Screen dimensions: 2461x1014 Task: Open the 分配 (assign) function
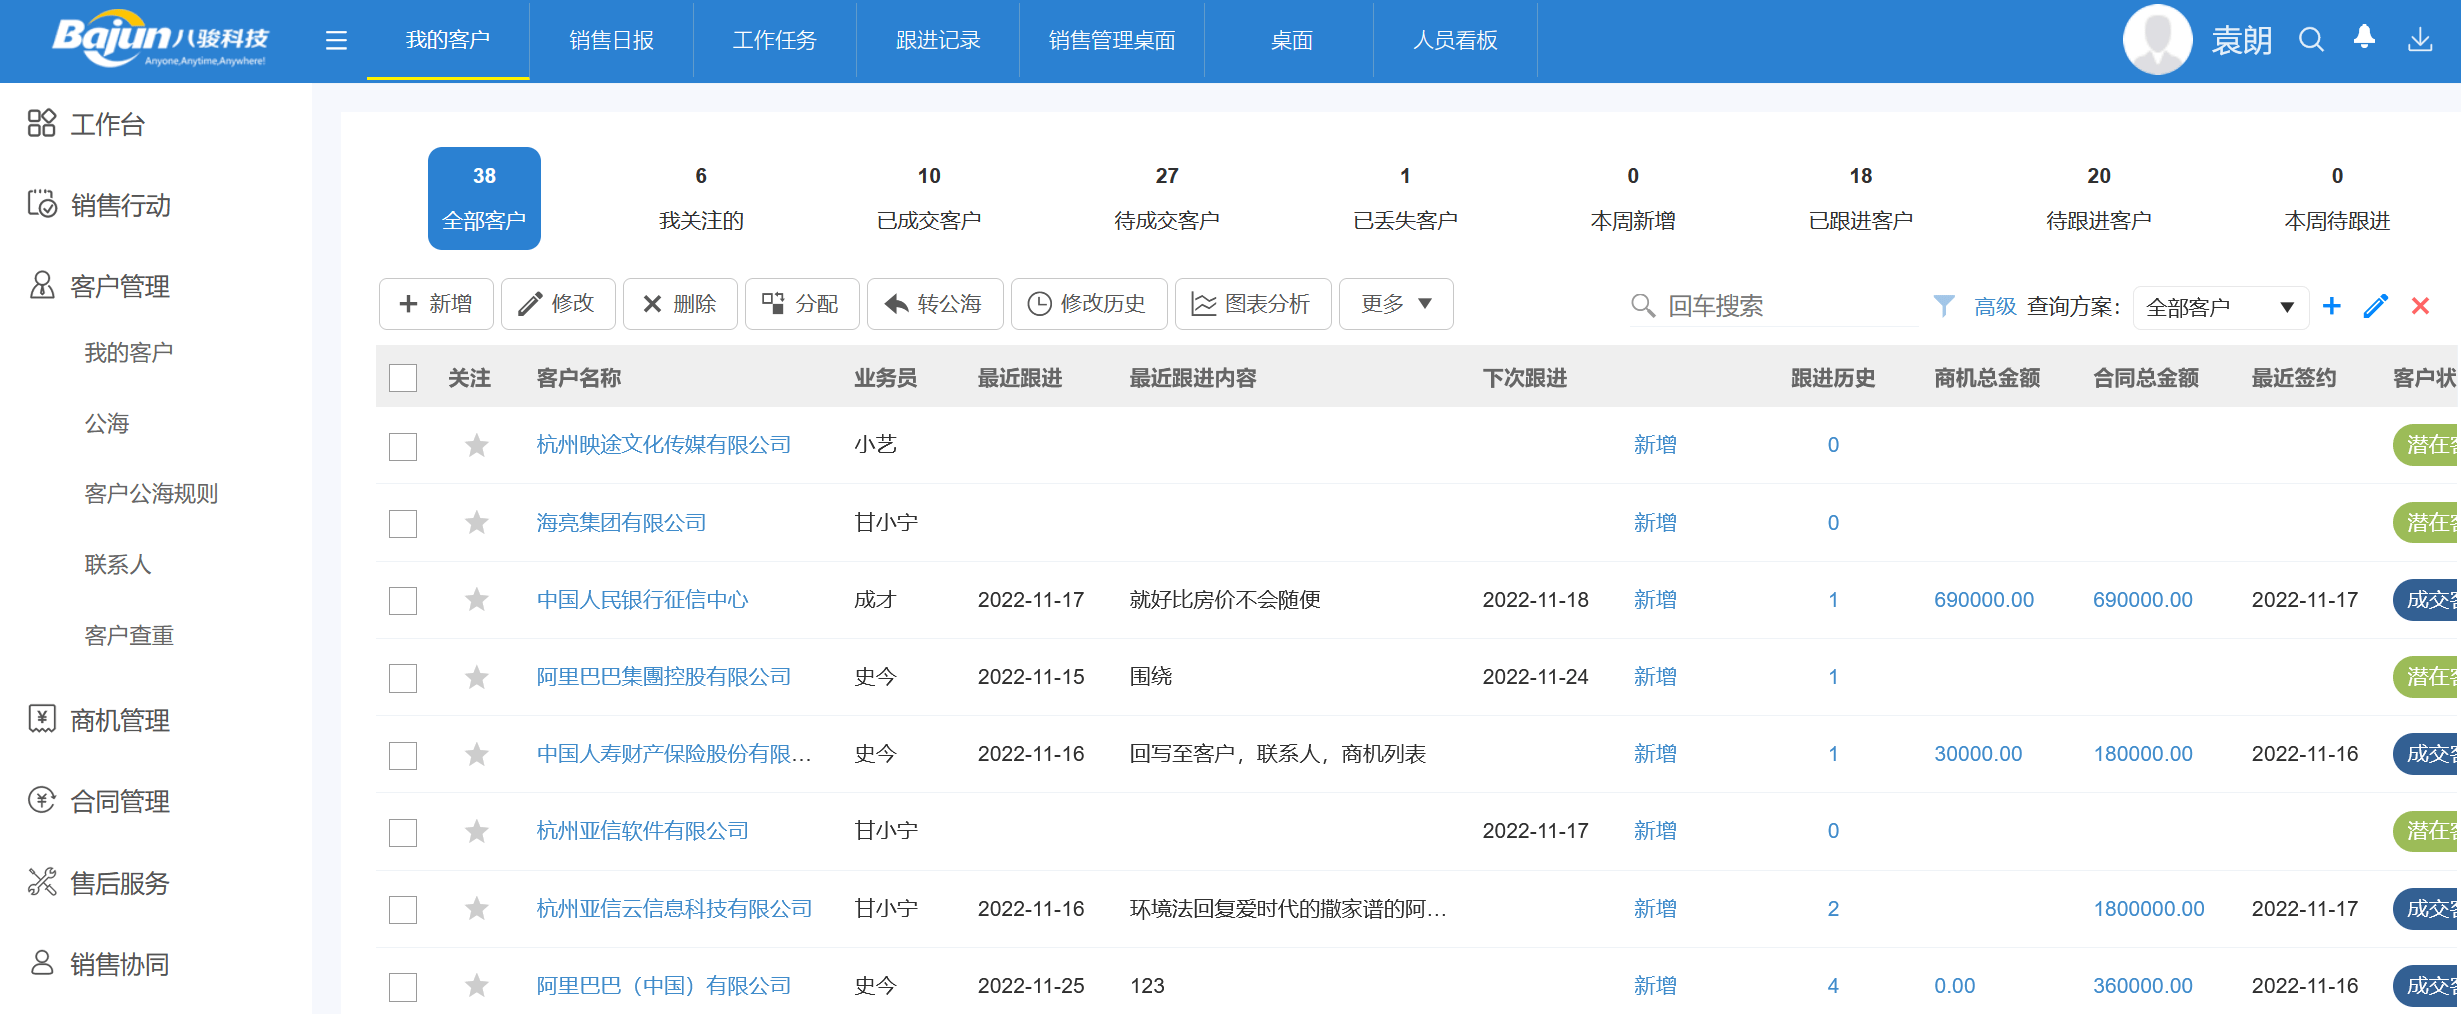tap(801, 304)
